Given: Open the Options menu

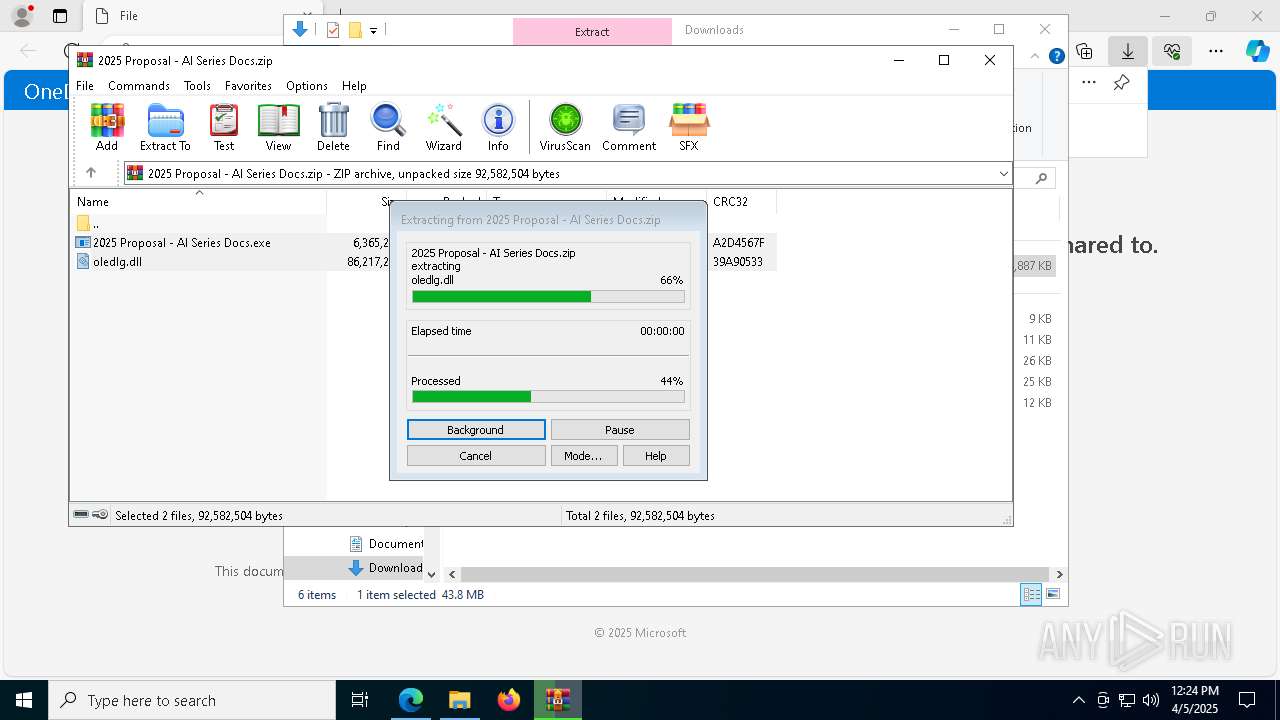Looking at the screenshot, I should coord(307,86).
